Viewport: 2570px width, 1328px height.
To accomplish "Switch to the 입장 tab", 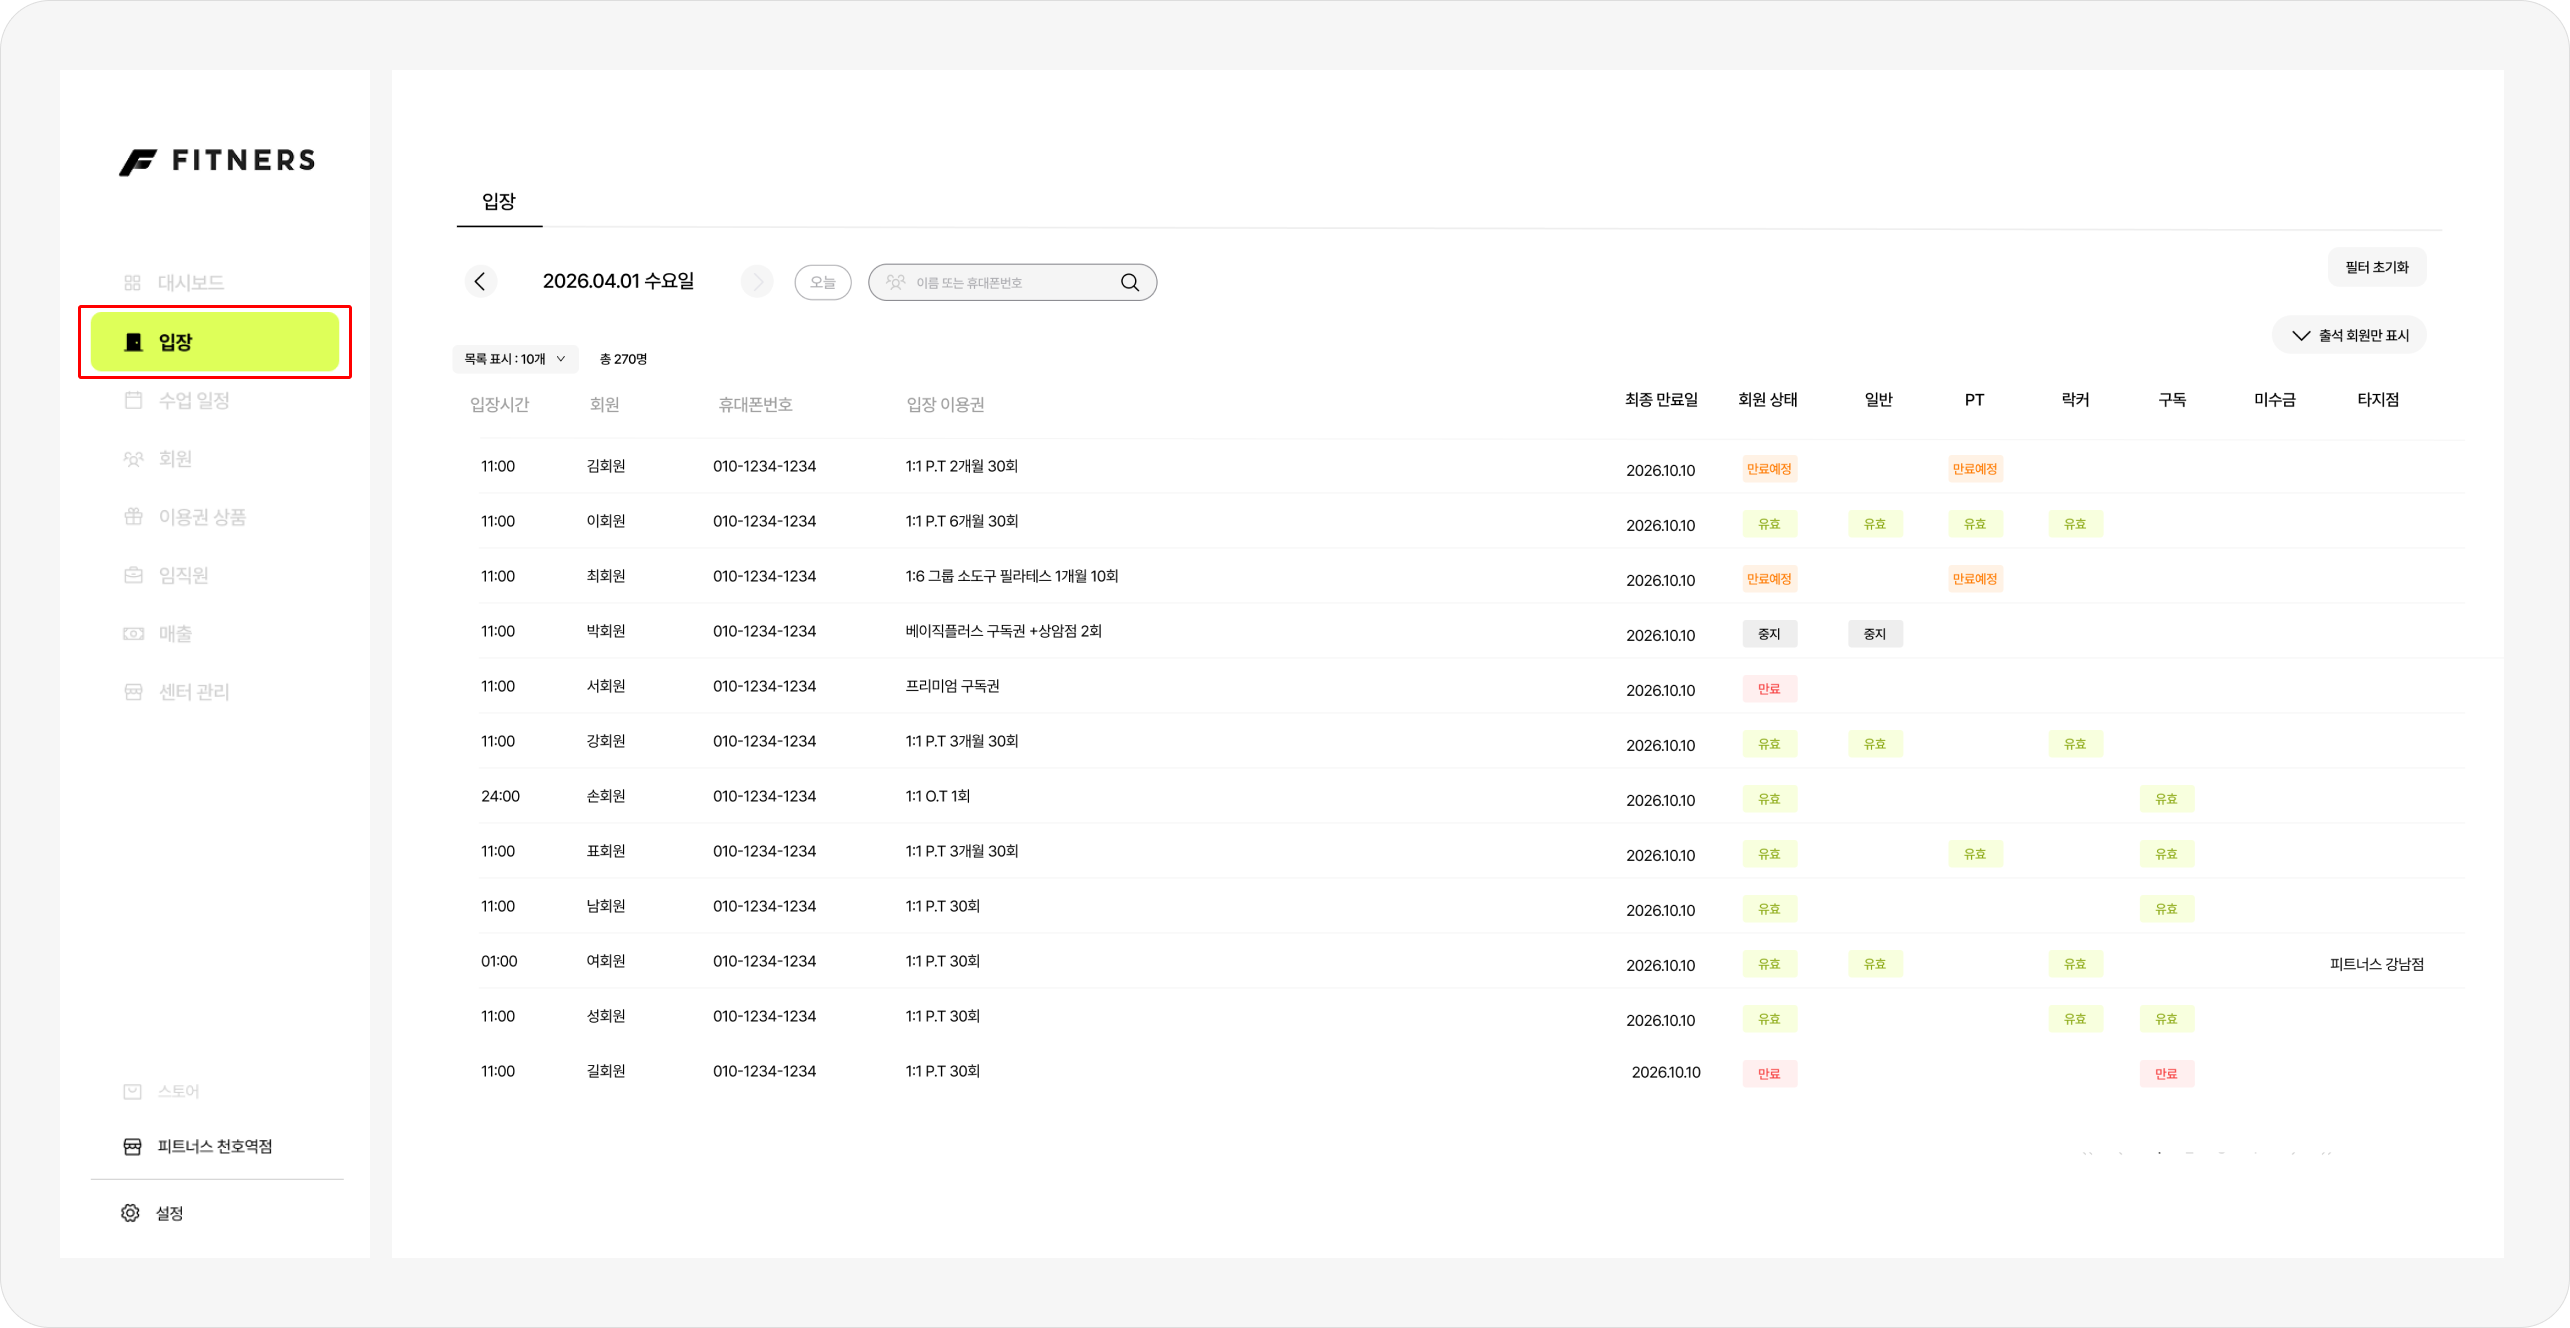I will (498, 202).
